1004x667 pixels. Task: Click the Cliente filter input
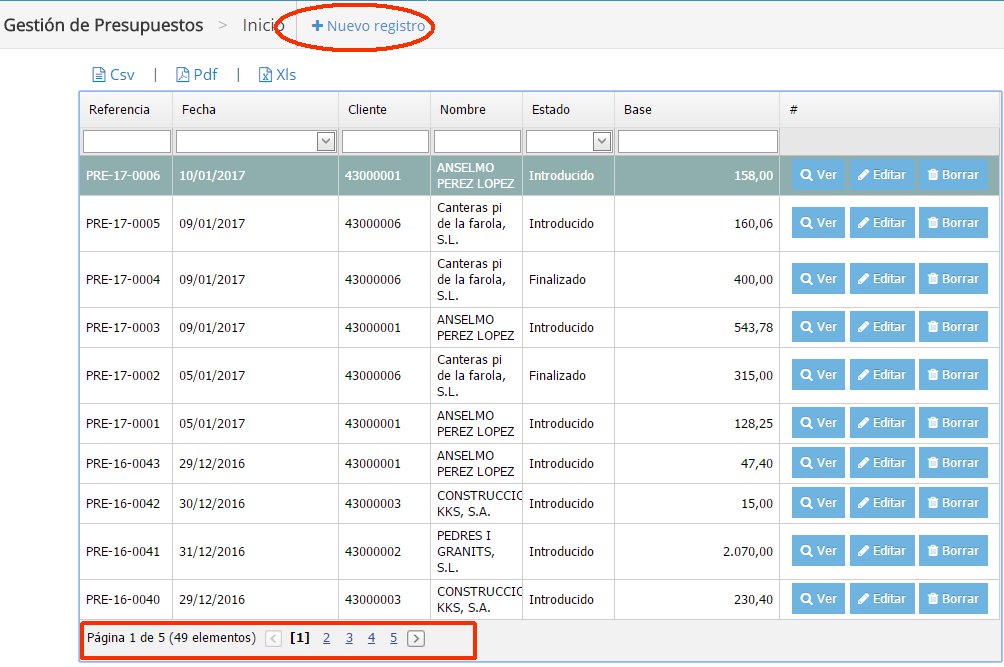pos(385,141)
